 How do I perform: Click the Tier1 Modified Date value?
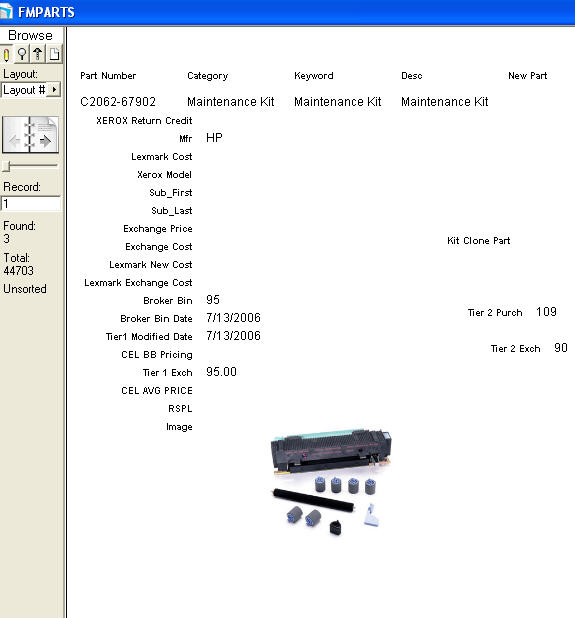click(233, 336)
